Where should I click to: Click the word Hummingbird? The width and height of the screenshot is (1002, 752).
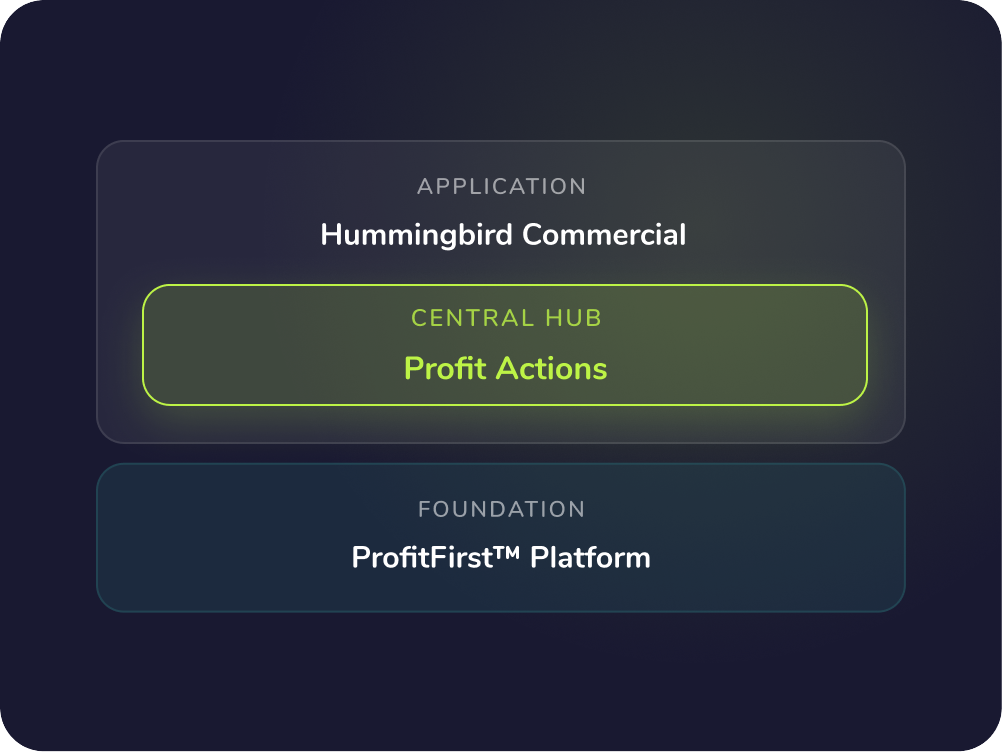point(417,234)
